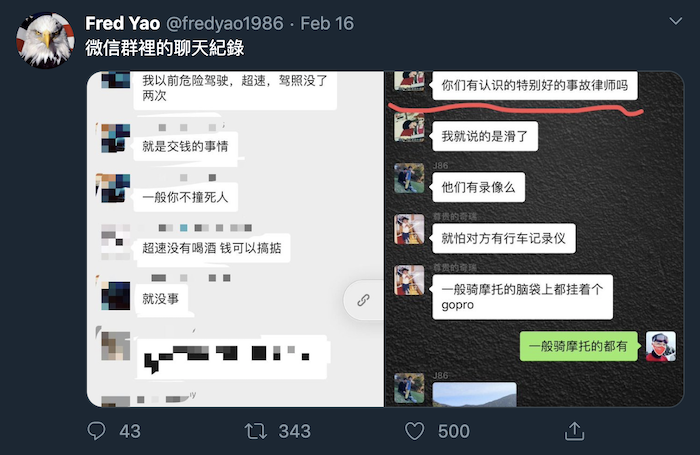Open the share tweet icon
The image size is (700, 455).
[x=574, y=431]
